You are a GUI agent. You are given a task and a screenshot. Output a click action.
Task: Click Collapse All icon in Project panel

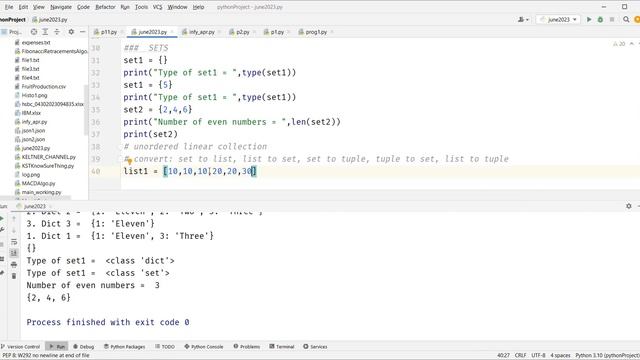(57, 32)
